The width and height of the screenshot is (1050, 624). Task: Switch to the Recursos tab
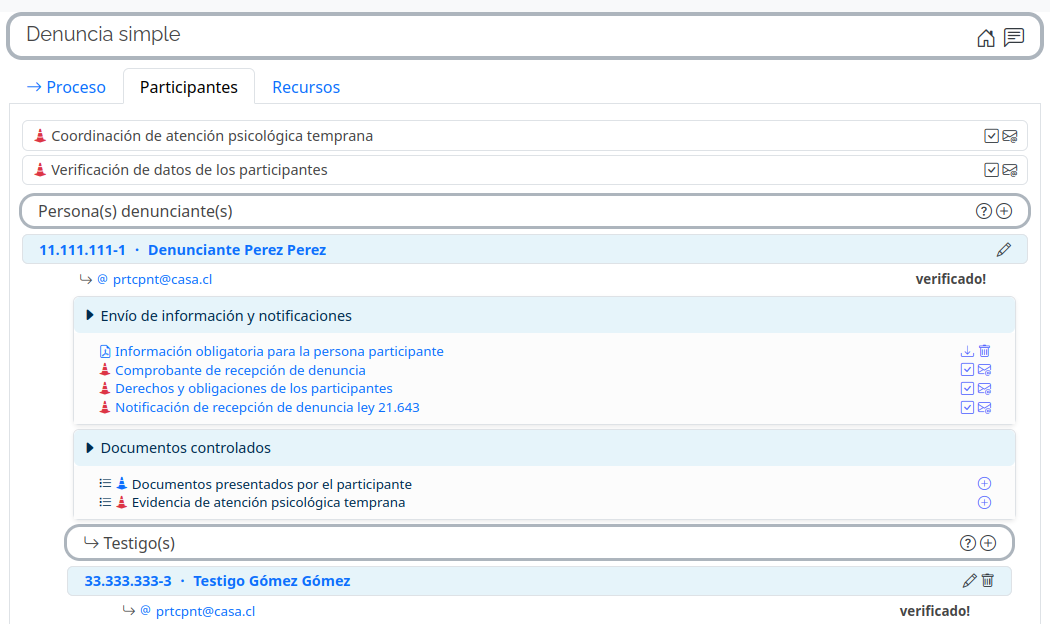[306, 87]
